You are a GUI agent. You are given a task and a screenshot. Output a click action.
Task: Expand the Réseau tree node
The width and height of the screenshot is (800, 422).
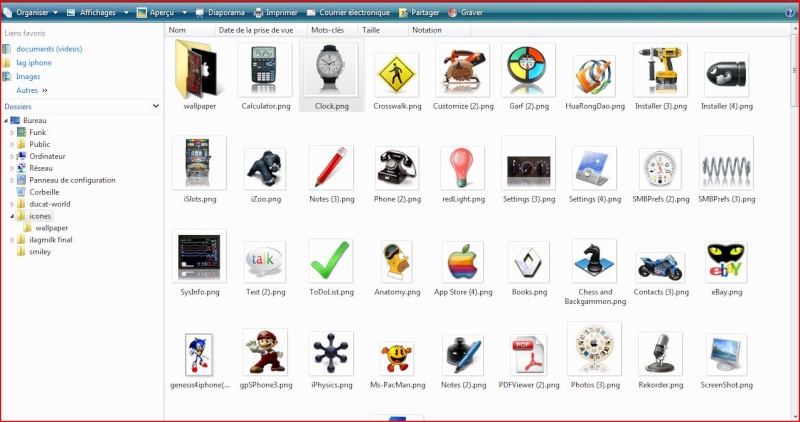point(12,168)
